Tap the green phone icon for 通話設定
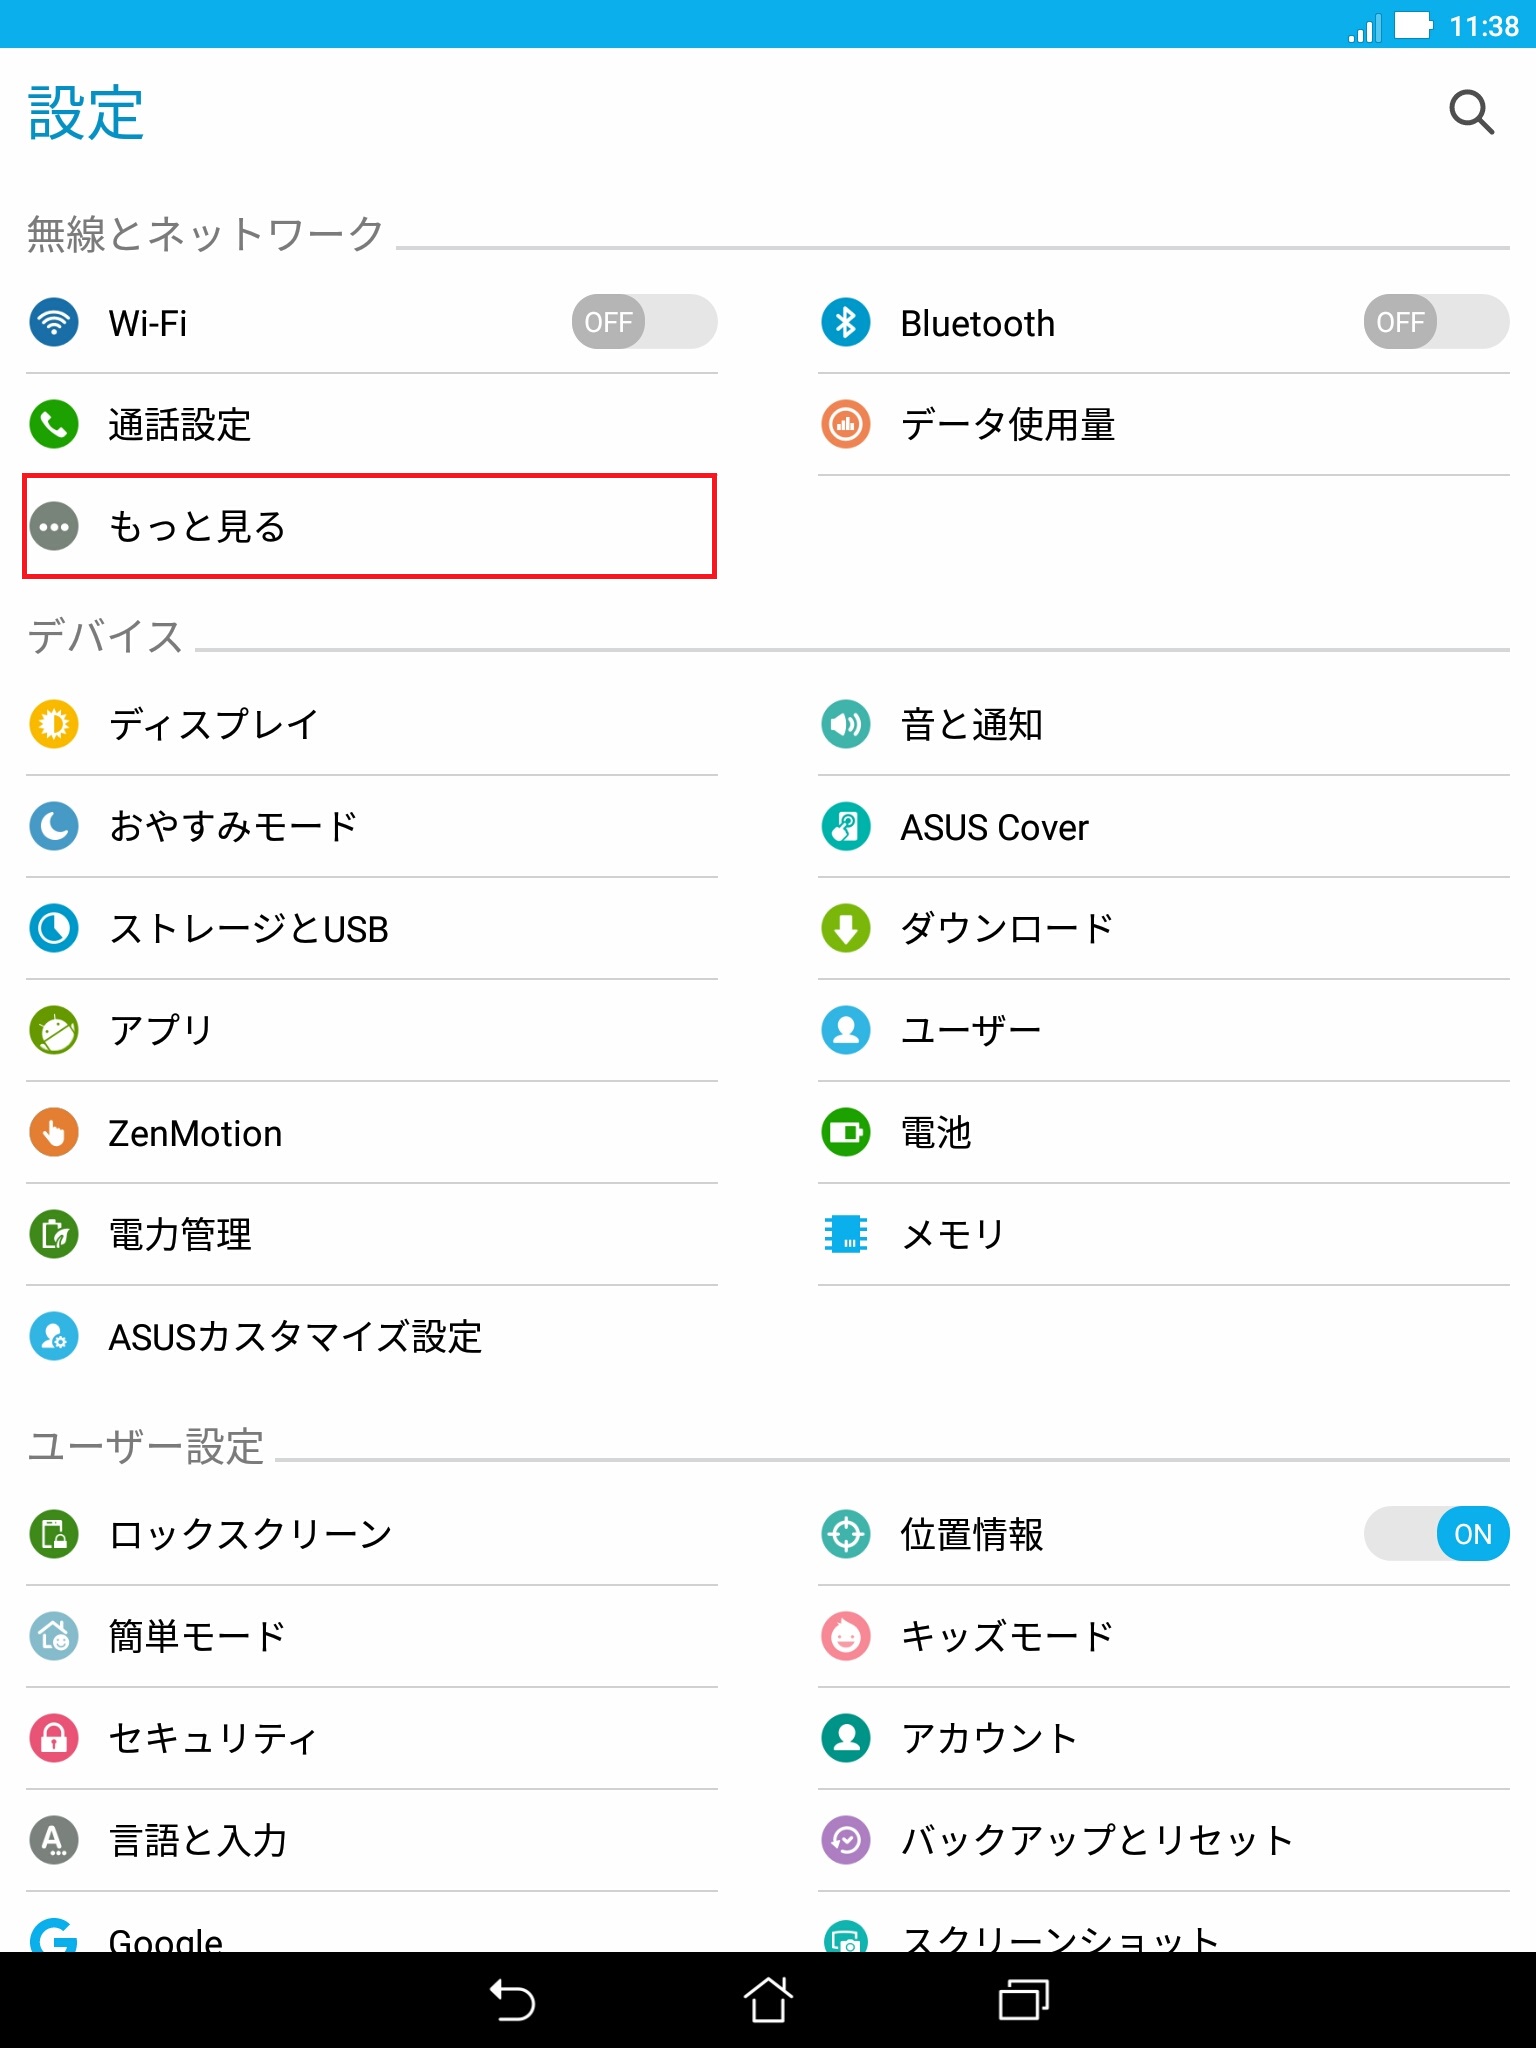Image resolution: width=1536 pixels, height=2048 pixels. pos(54,425)
